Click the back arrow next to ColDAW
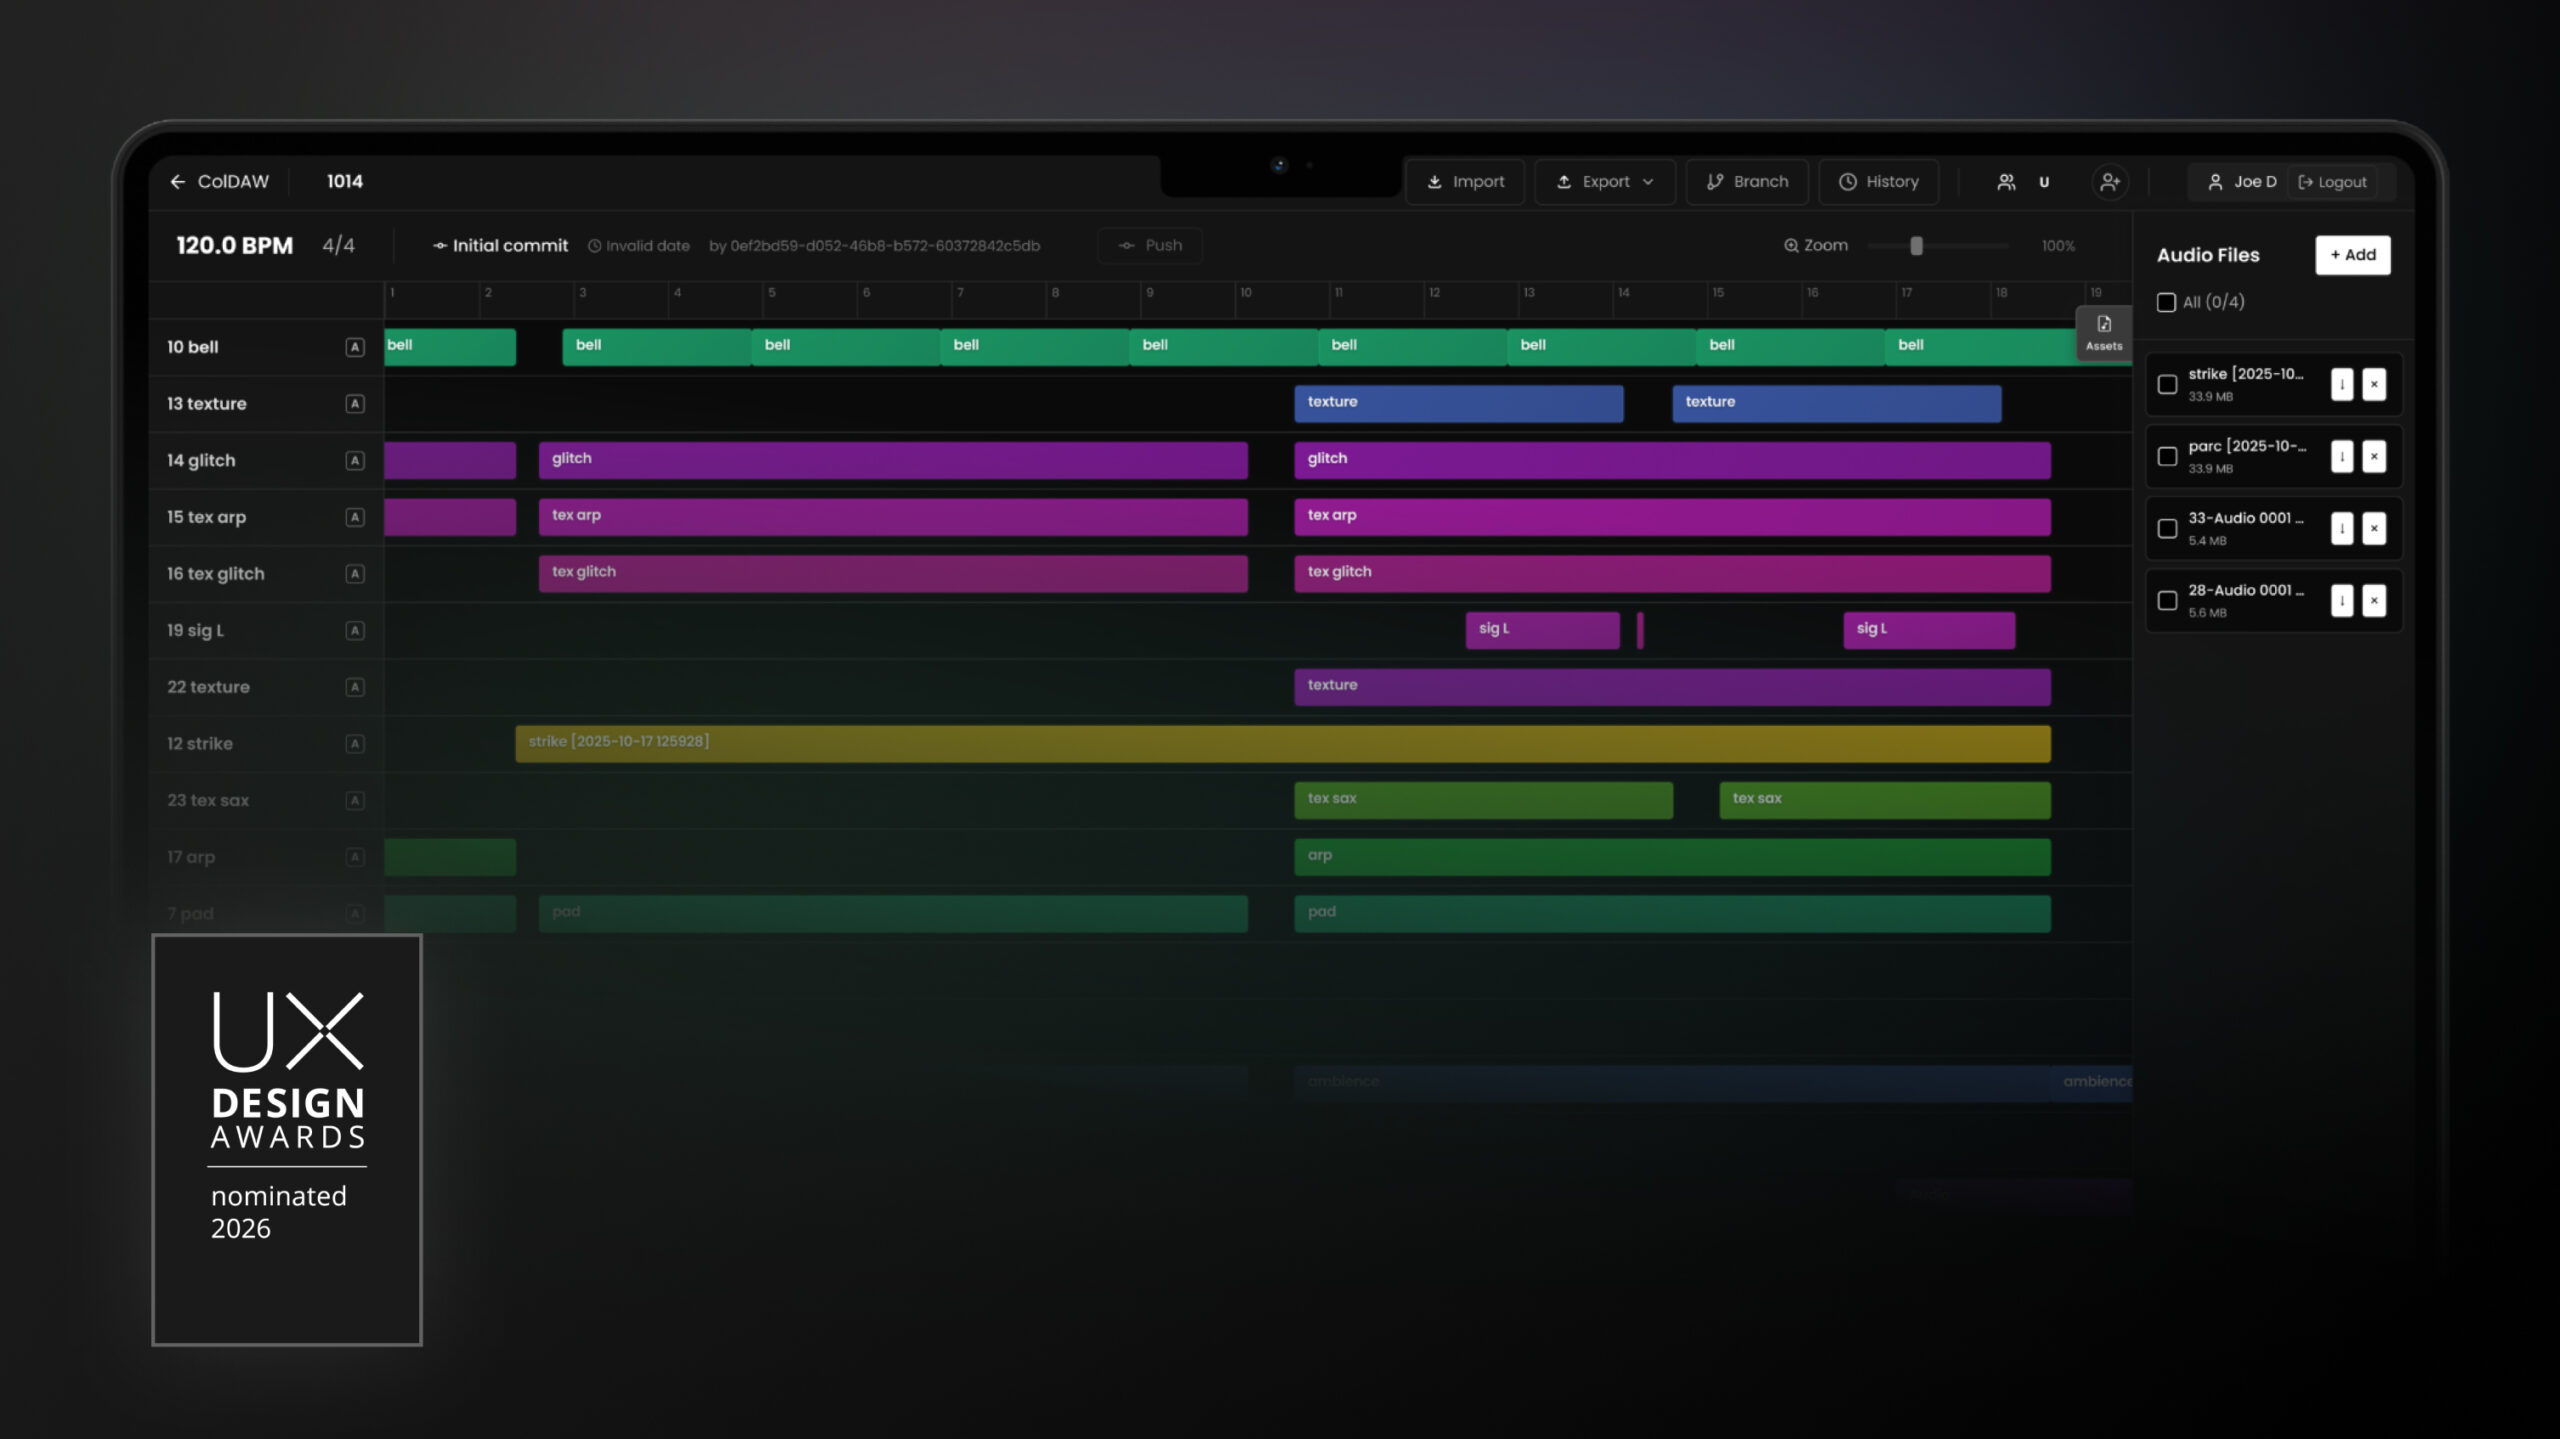Image resolution: width=2560 pixels, height=1439 pixels. (x=177, y=182)
